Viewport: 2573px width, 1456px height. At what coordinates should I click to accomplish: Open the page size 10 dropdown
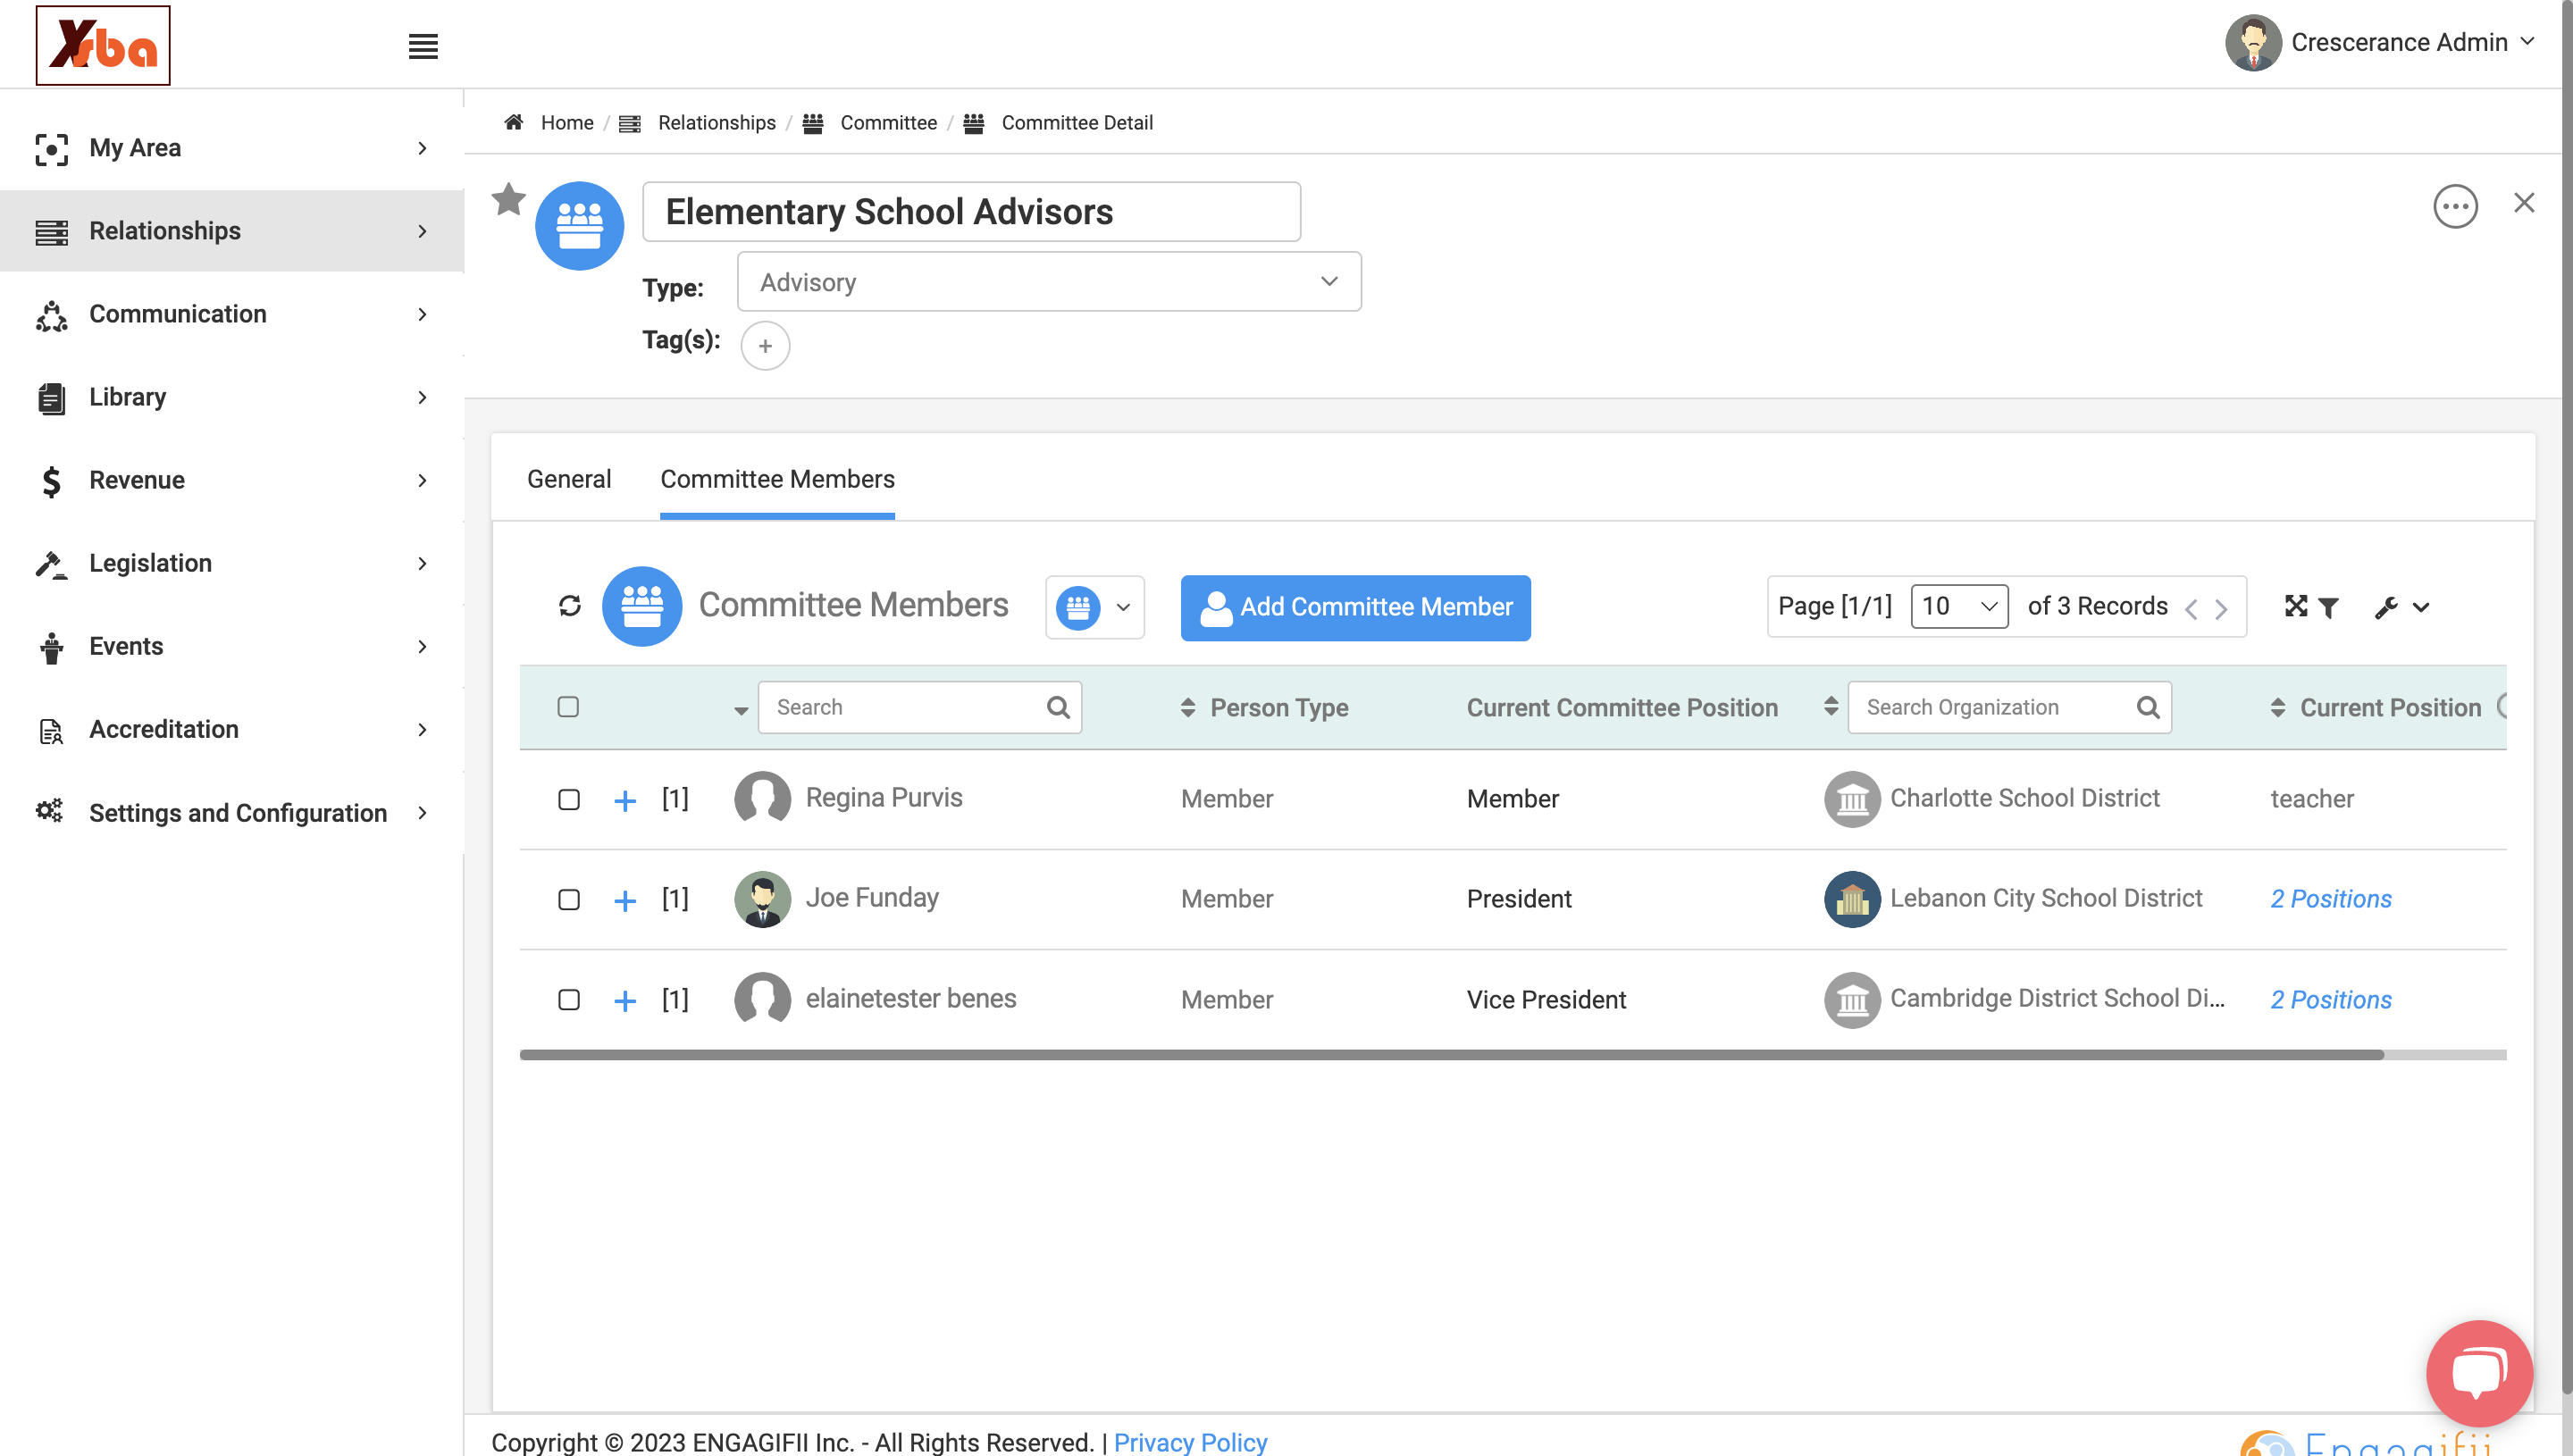coord(1958,606)
